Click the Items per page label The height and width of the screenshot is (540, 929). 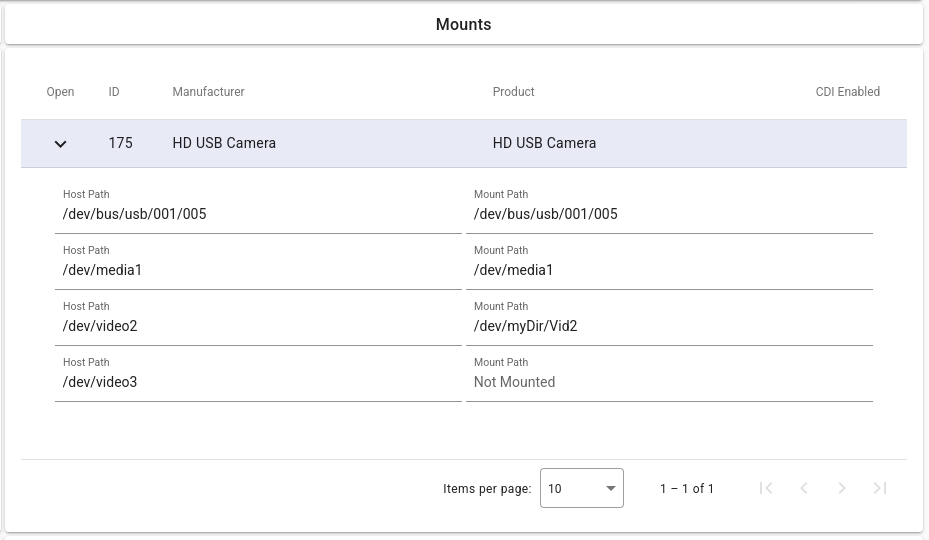(x=487, y=488)
